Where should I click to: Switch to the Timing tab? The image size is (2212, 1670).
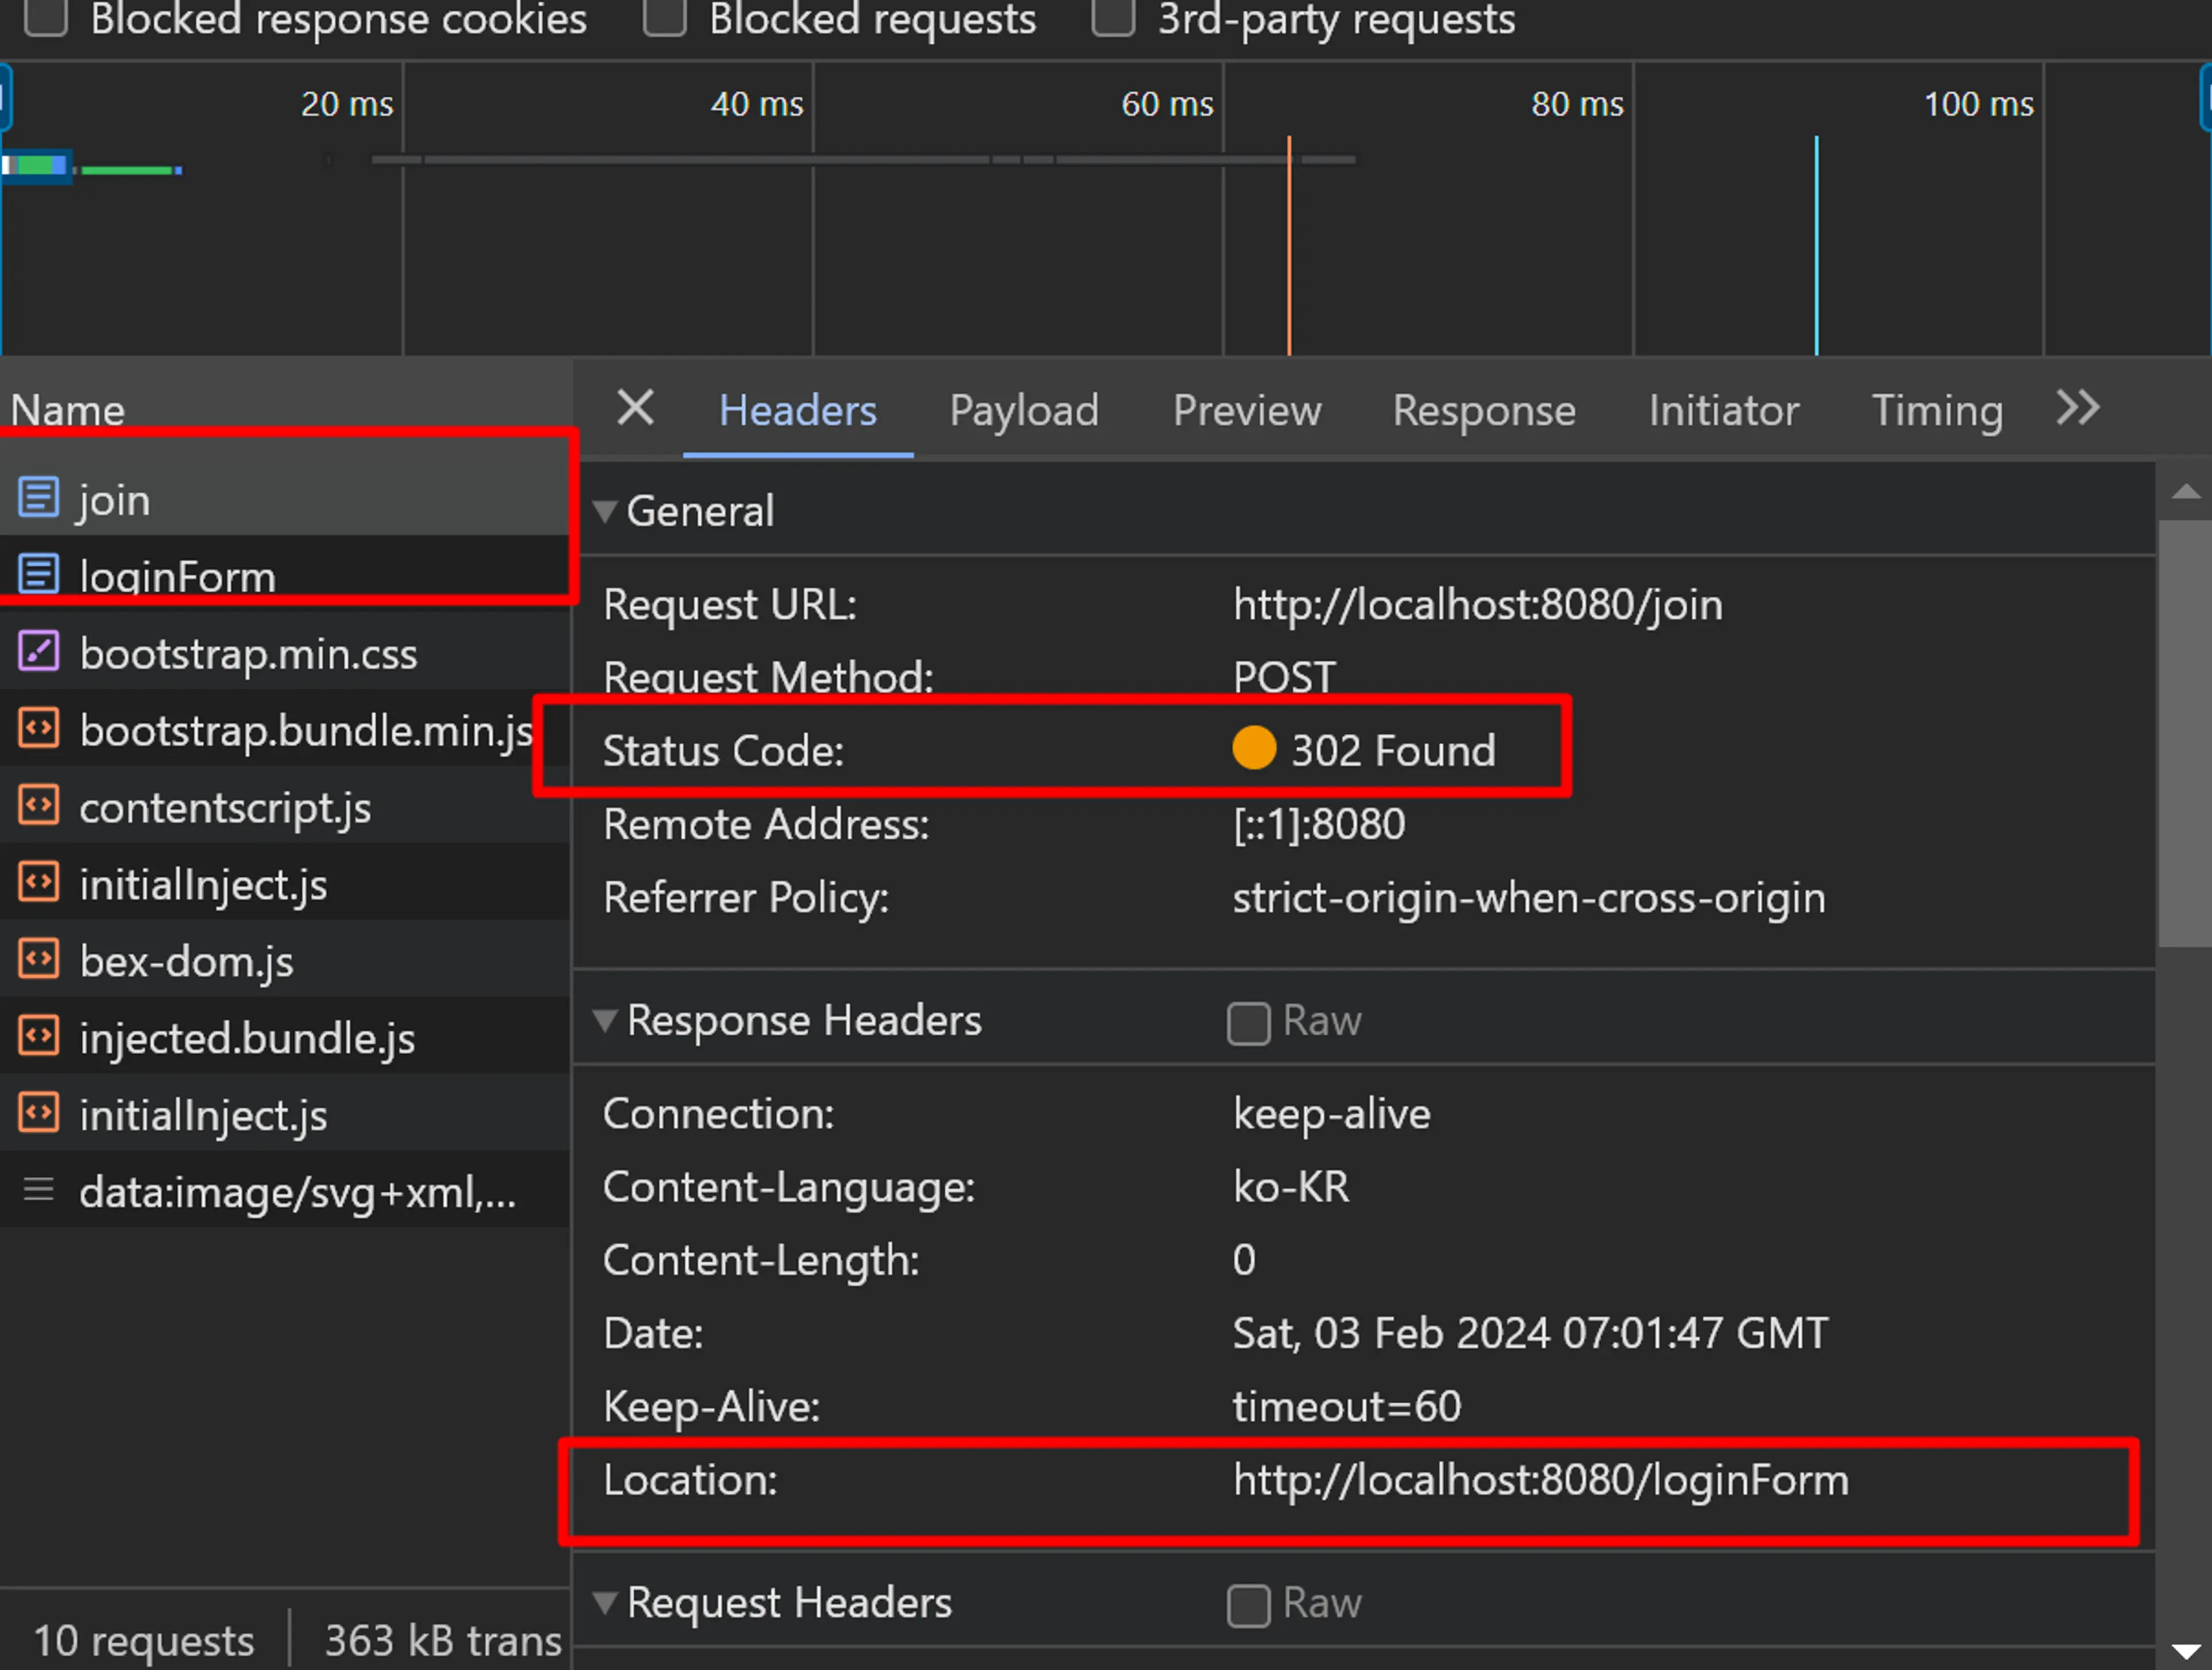point(1937,411)
